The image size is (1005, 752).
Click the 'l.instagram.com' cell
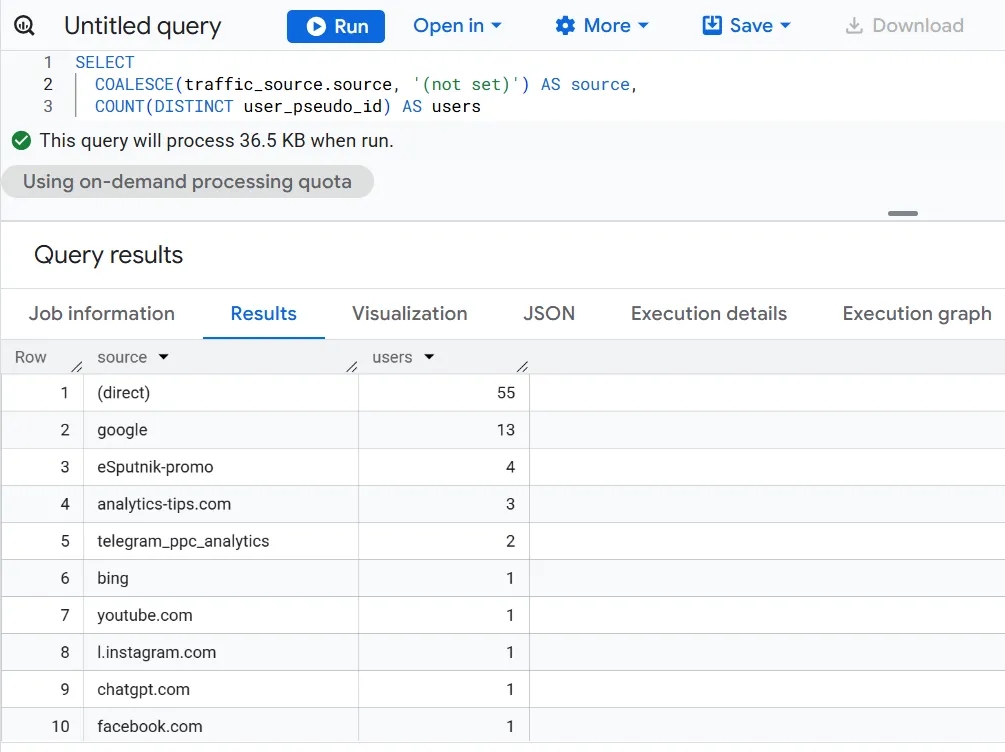click(220, 653)
